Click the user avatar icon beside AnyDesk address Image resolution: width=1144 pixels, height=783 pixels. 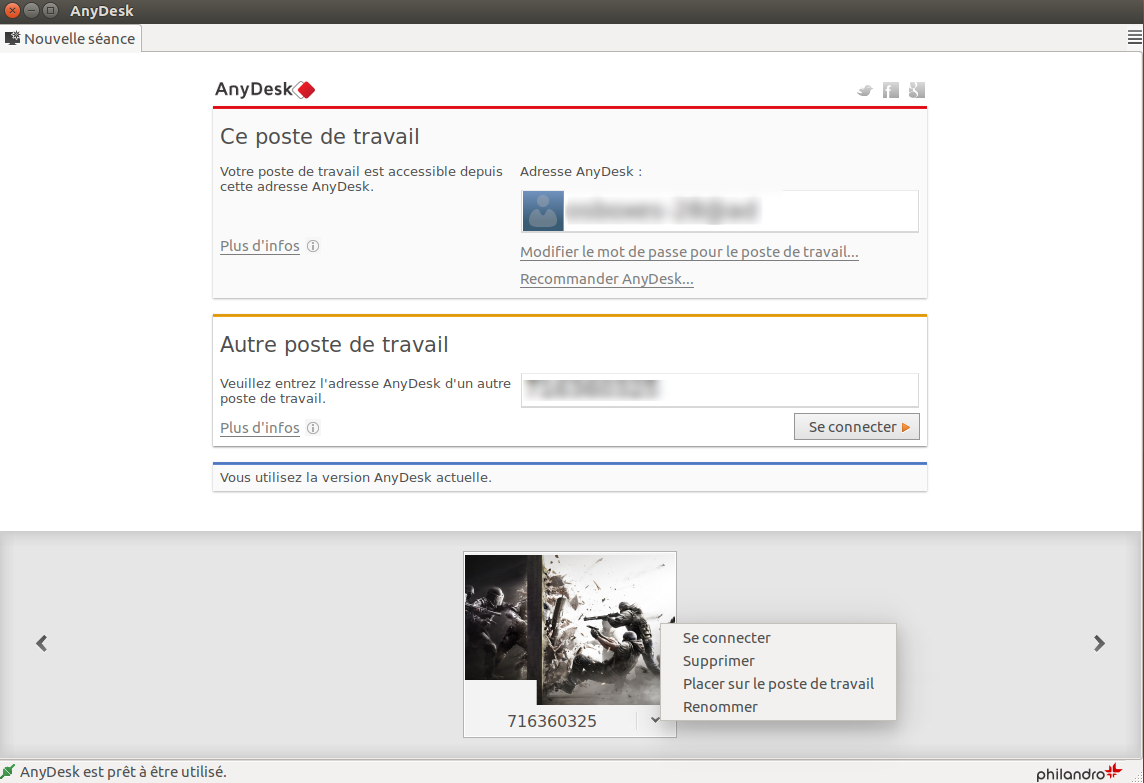click(543, 212)
